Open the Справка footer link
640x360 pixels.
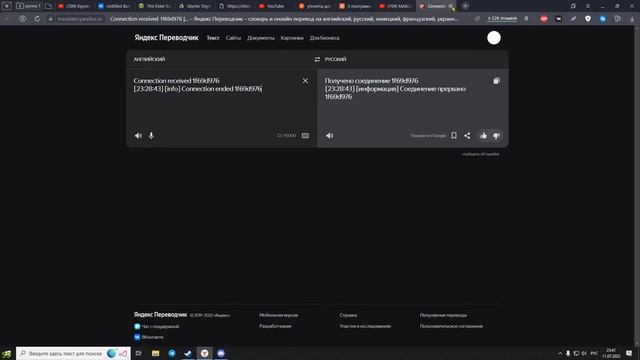click(348, 315)
